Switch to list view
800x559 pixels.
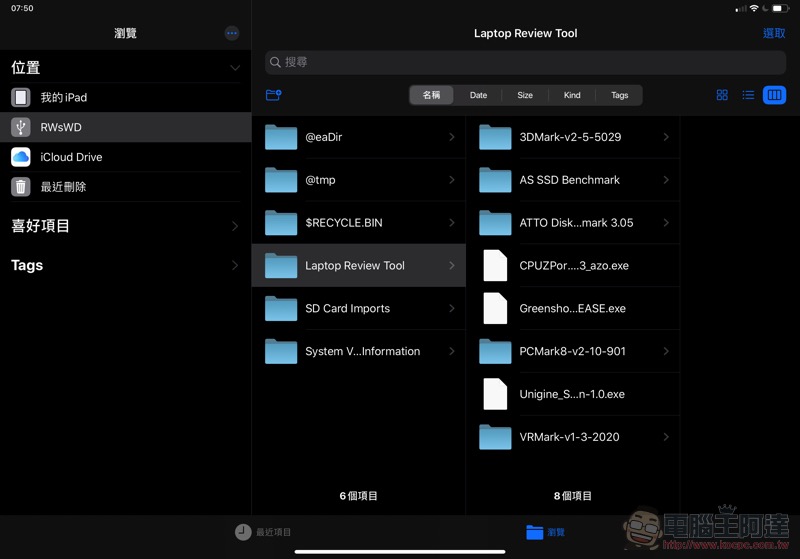(x=748, y=95)
